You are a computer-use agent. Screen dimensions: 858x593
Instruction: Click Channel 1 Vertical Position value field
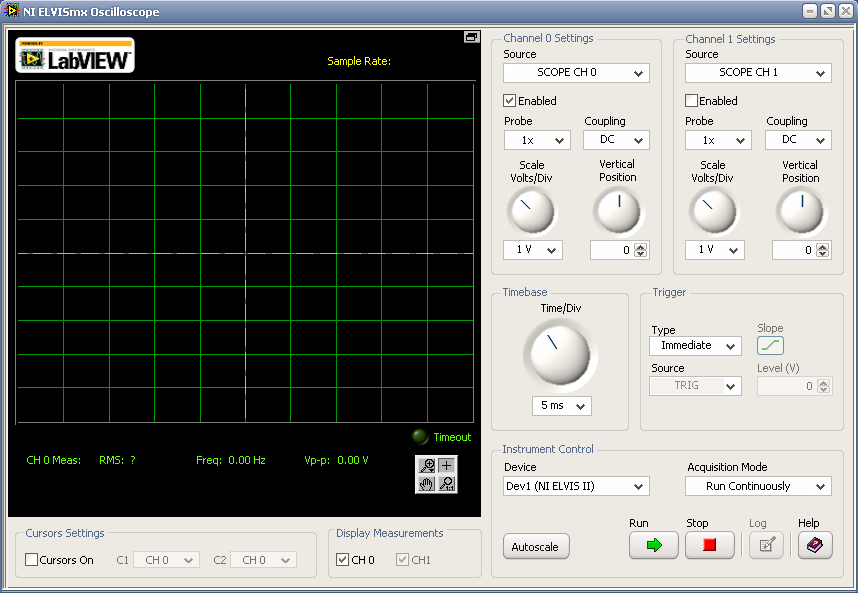coord(793,250)
